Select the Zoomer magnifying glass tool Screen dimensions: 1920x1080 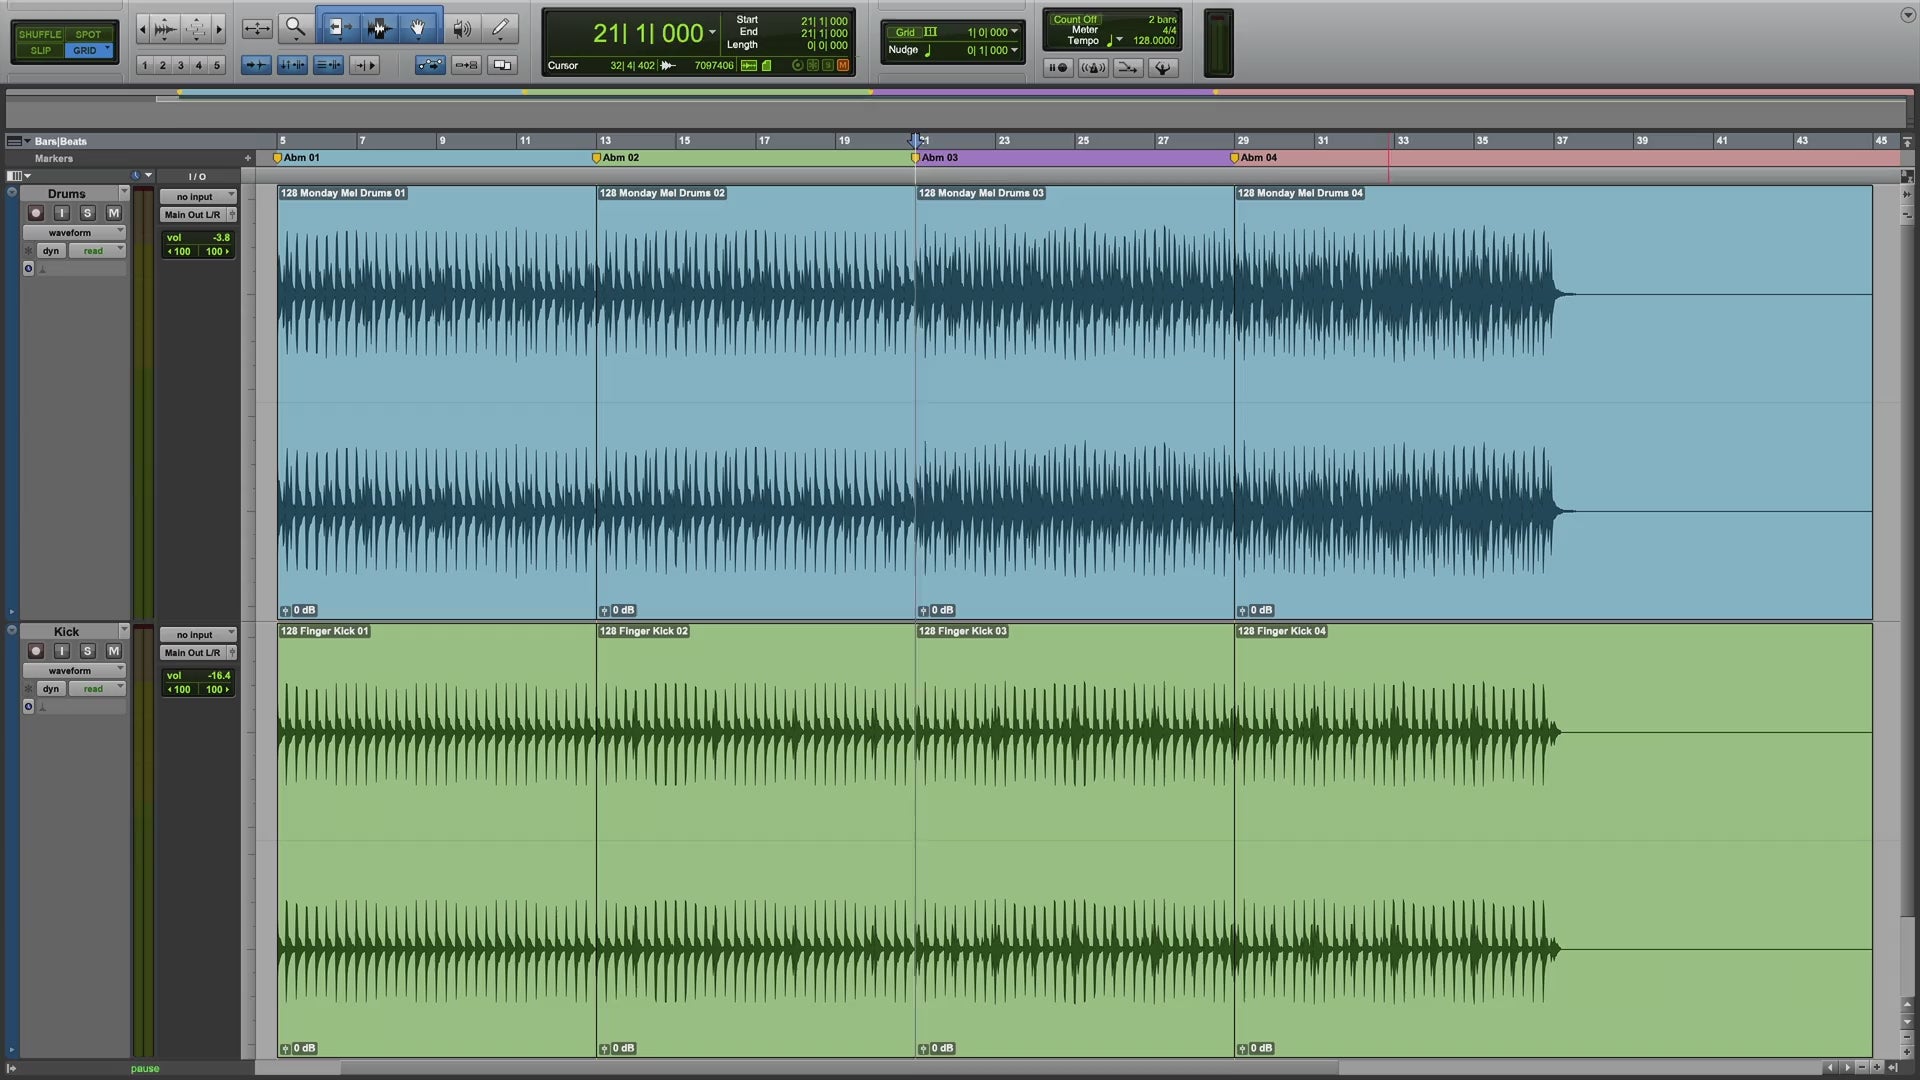coord(296,29)
